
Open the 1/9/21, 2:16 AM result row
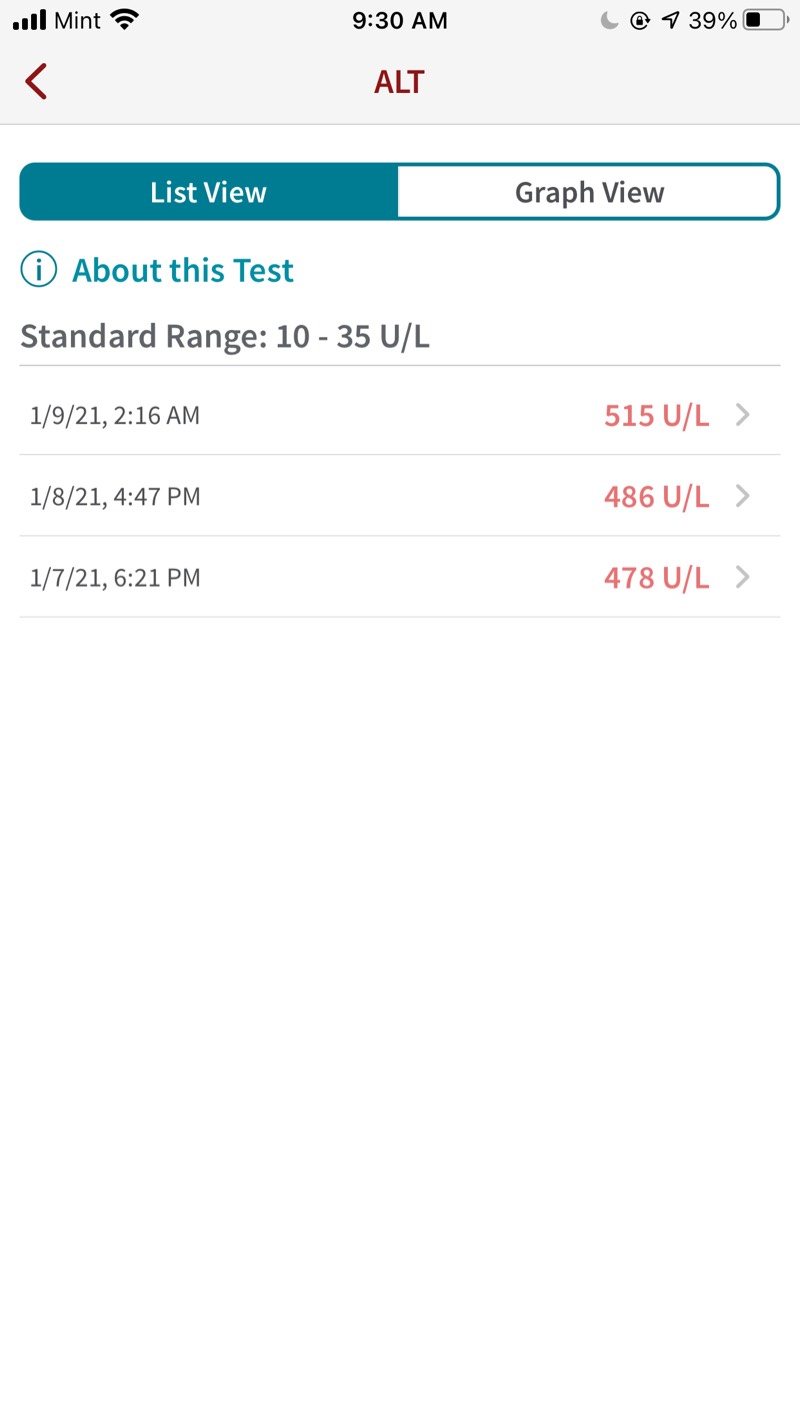coord(400,415)
